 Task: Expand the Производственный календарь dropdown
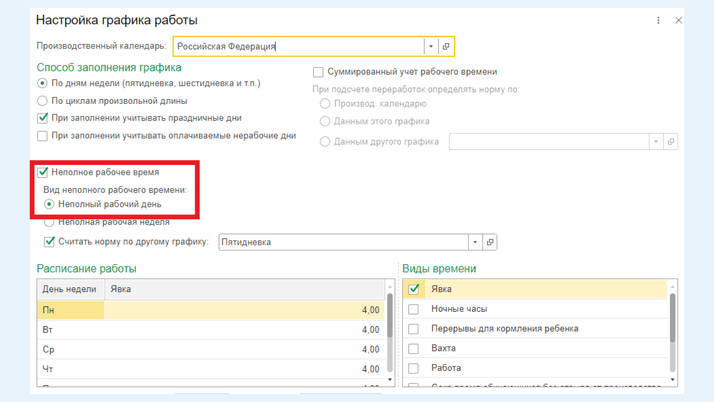431,46
